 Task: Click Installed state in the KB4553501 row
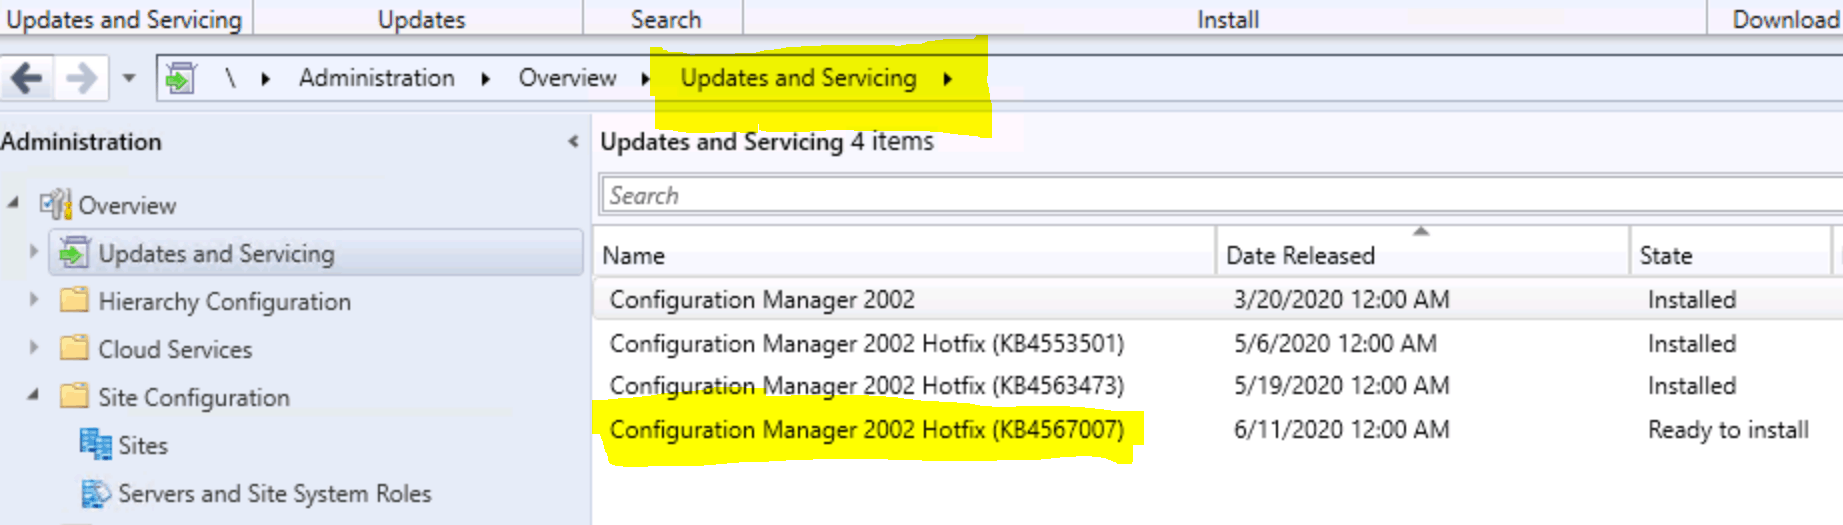[1692, 344]
